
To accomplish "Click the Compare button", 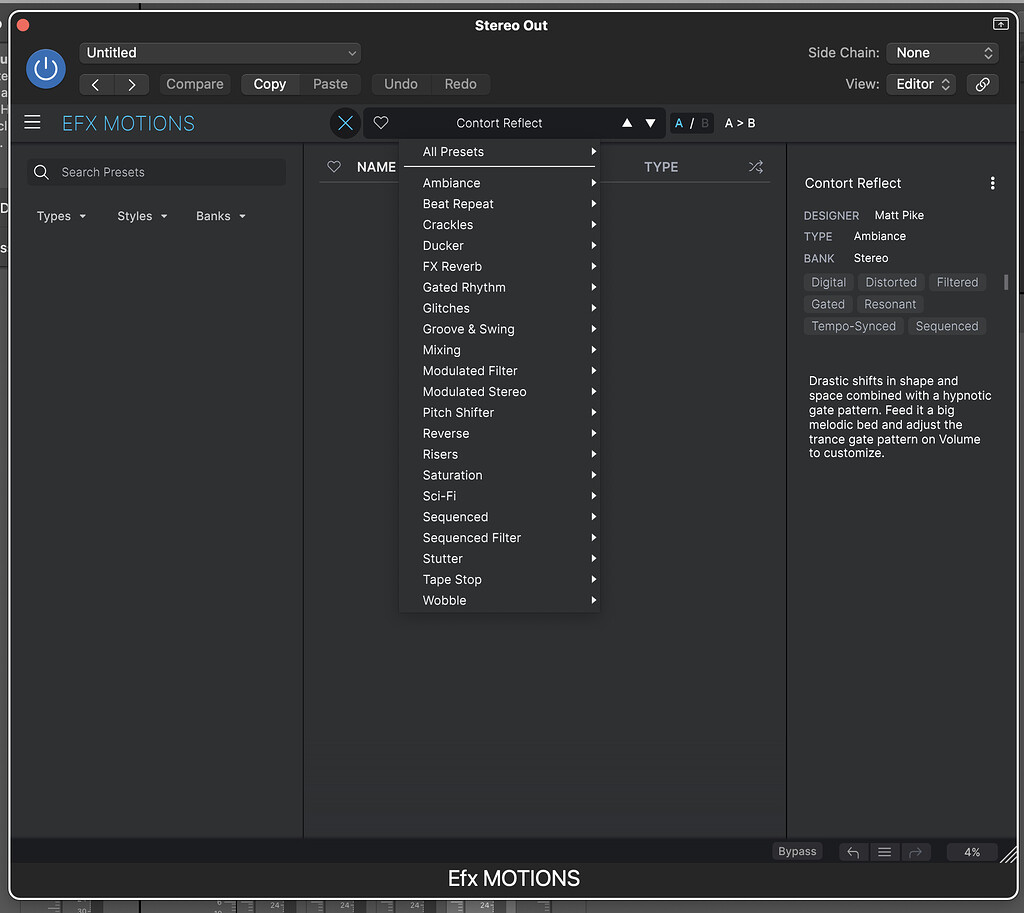I will (195, 84).
